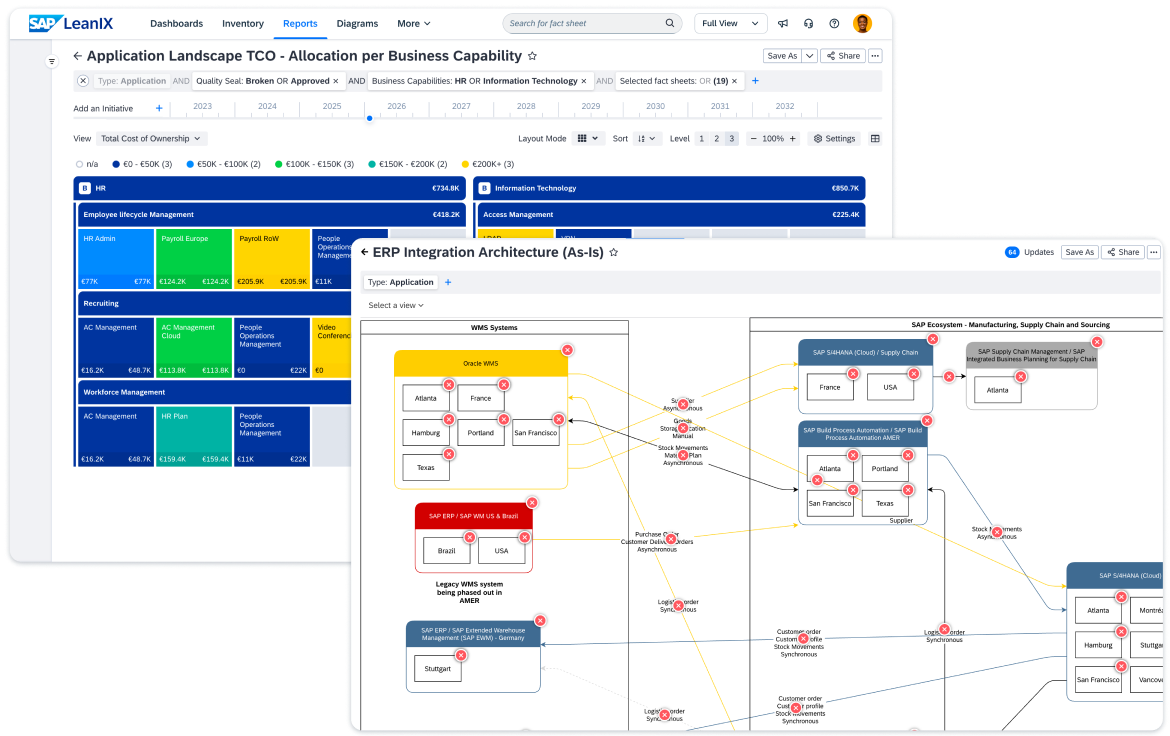The height and width of the screenshot is (736, 1170).
Task: Favorite the Application Landscape TCO report star
Action: click(532, 56)
